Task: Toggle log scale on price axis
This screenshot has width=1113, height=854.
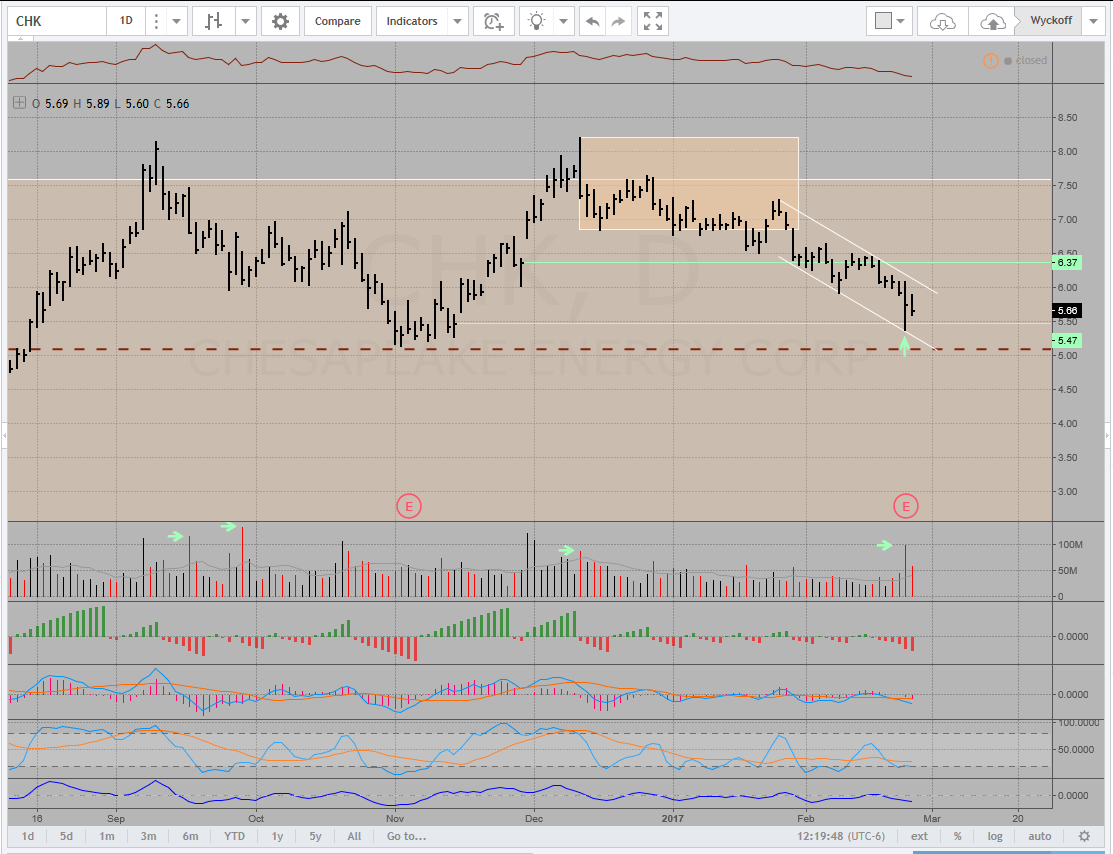Action: pyautogui.click(x=995, y=836)
